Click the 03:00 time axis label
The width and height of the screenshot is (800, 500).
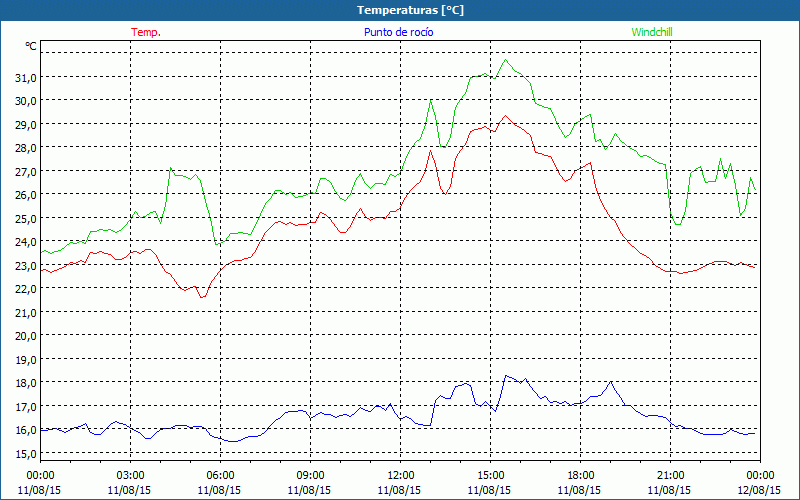[130, 476]
